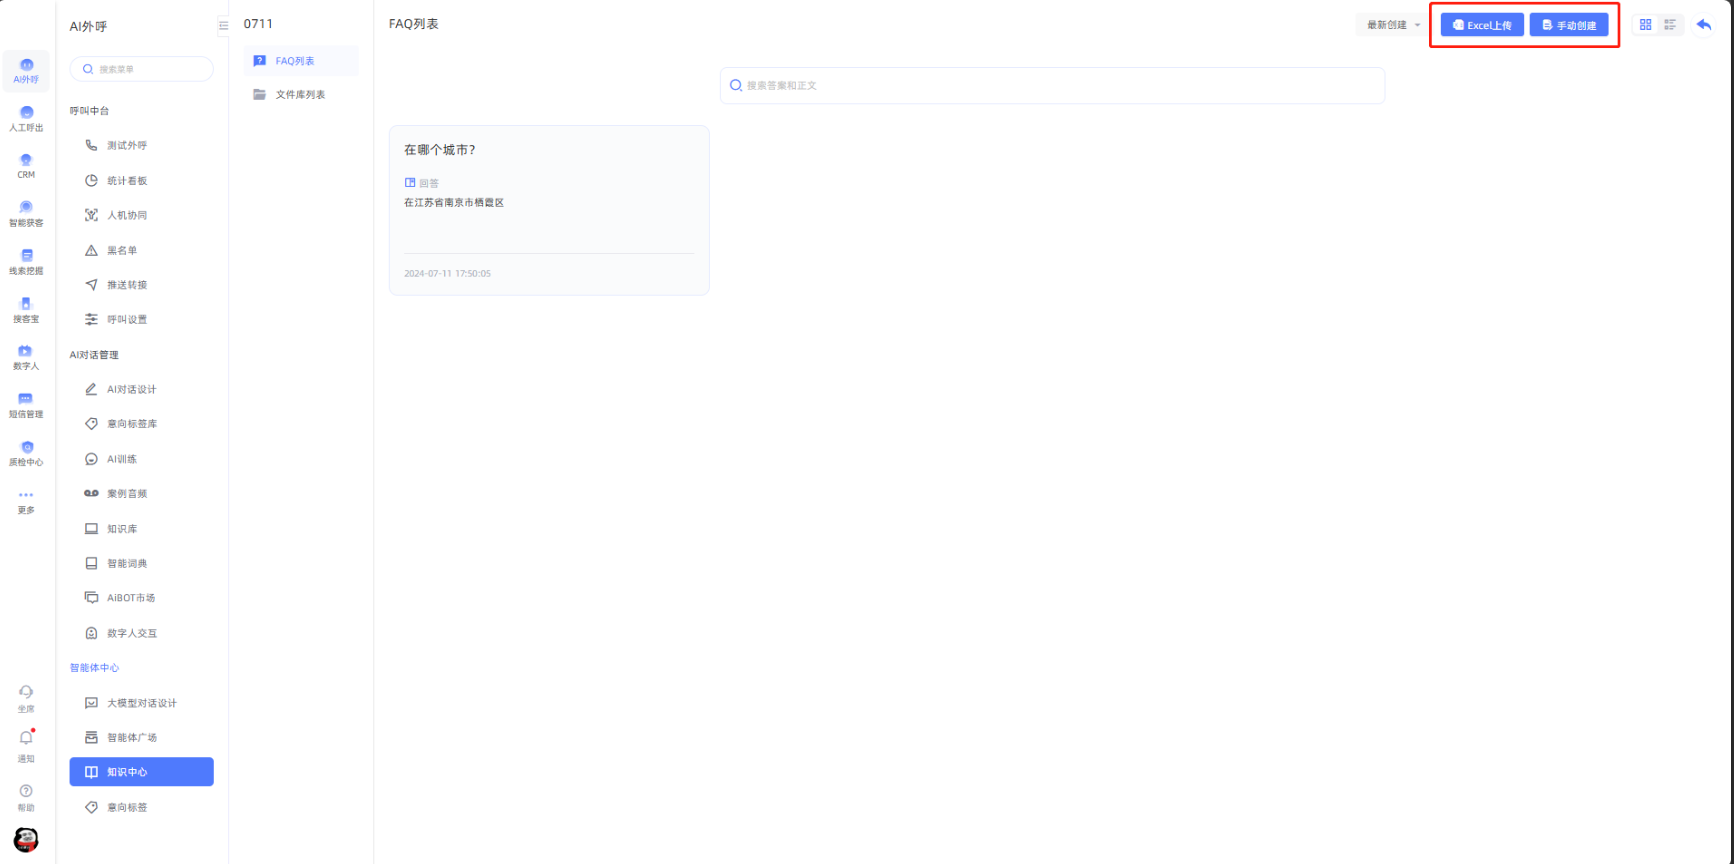This screenshot has width=1734, height=864.
Task: Focus the 搜索答案和正文 search field
Action: pyautogui.click(x=1052, y=86)
